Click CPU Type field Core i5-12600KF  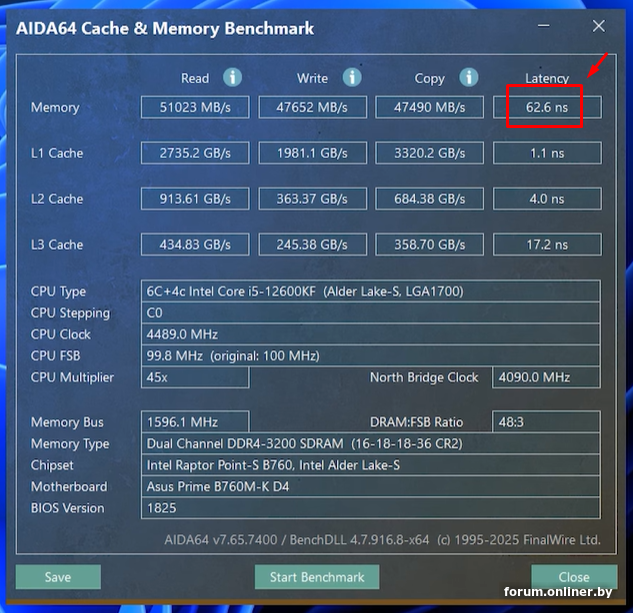click(x=371, y=291)
